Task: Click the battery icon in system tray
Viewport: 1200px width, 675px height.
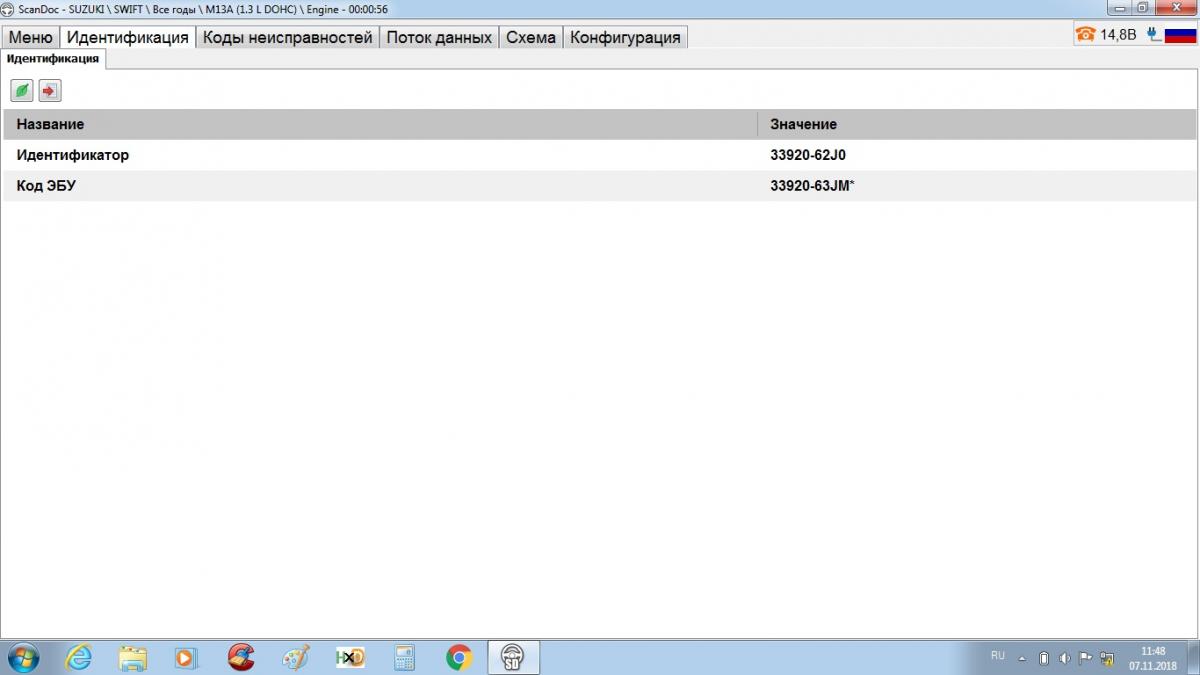Action: [1044, 658]
